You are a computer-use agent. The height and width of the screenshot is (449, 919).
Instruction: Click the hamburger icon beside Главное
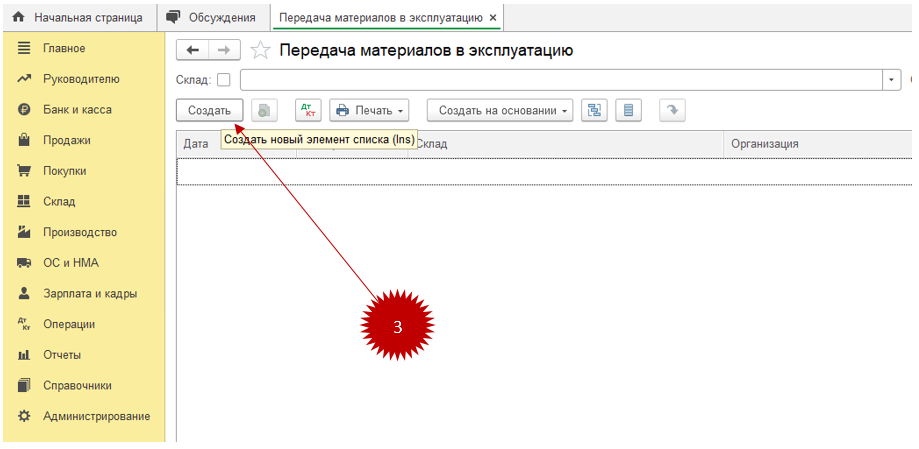[x=23, y=48]
